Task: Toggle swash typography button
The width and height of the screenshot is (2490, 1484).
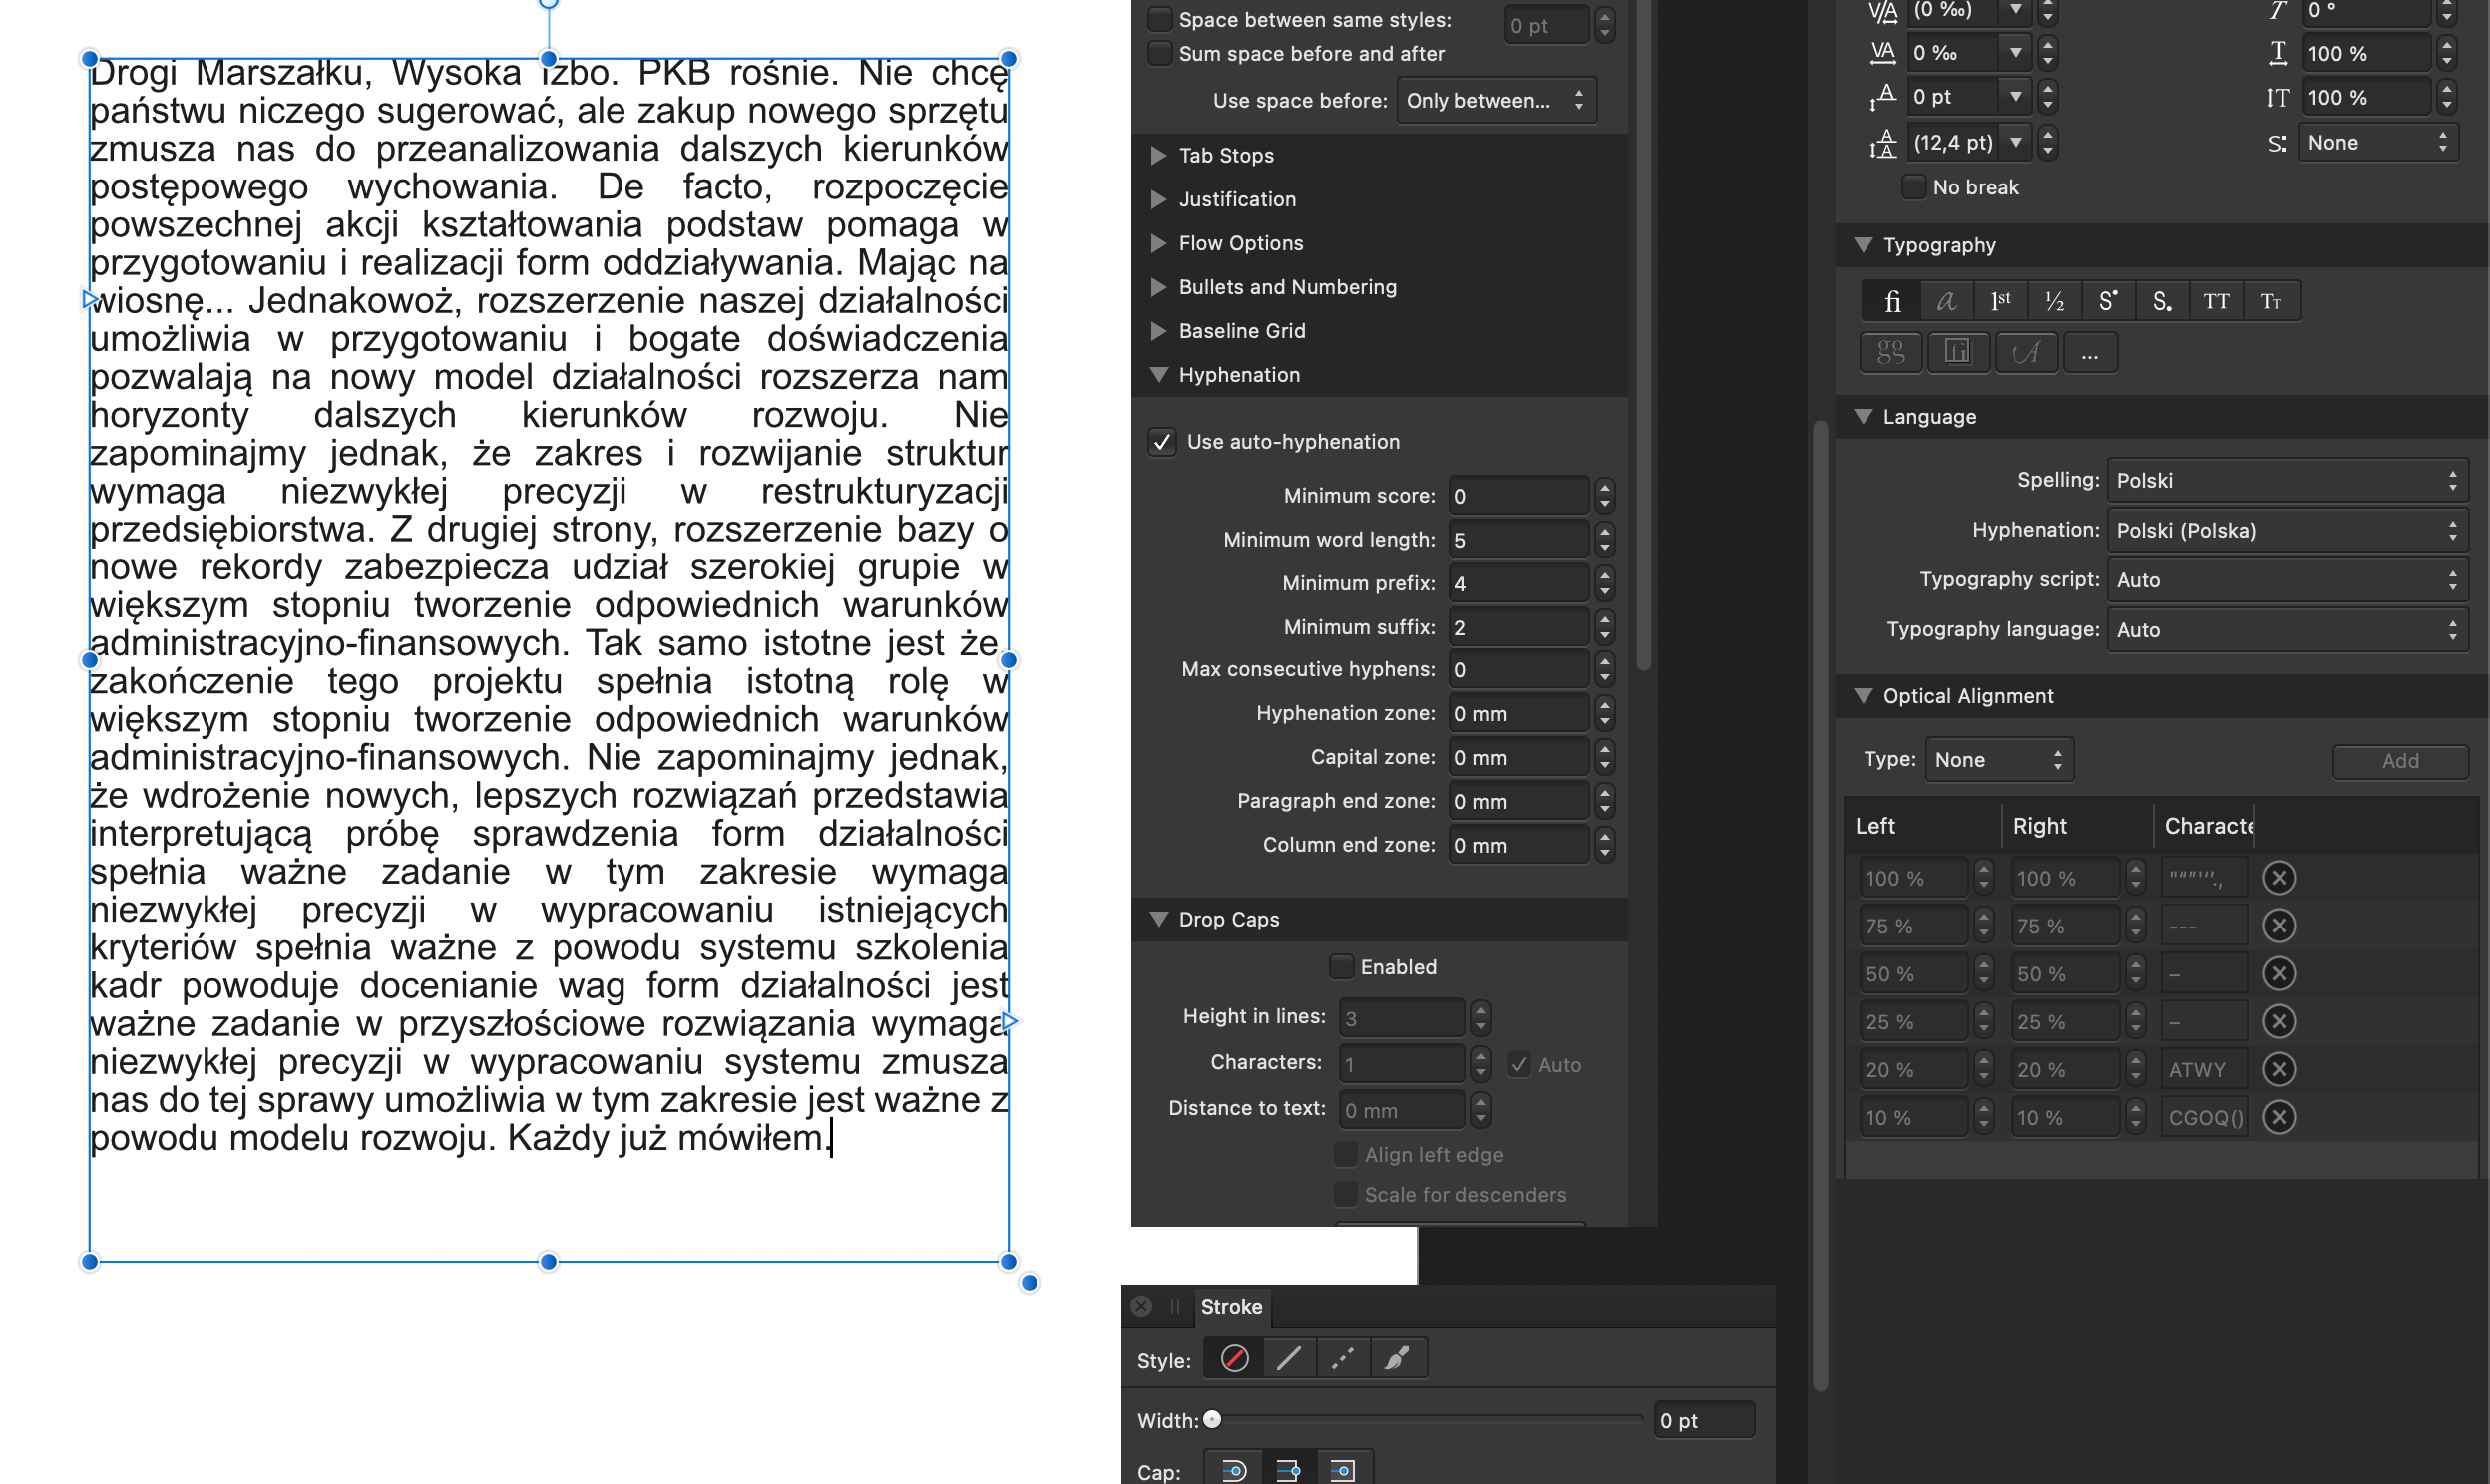Action: pyautogui.click(x=2025, y=352)
